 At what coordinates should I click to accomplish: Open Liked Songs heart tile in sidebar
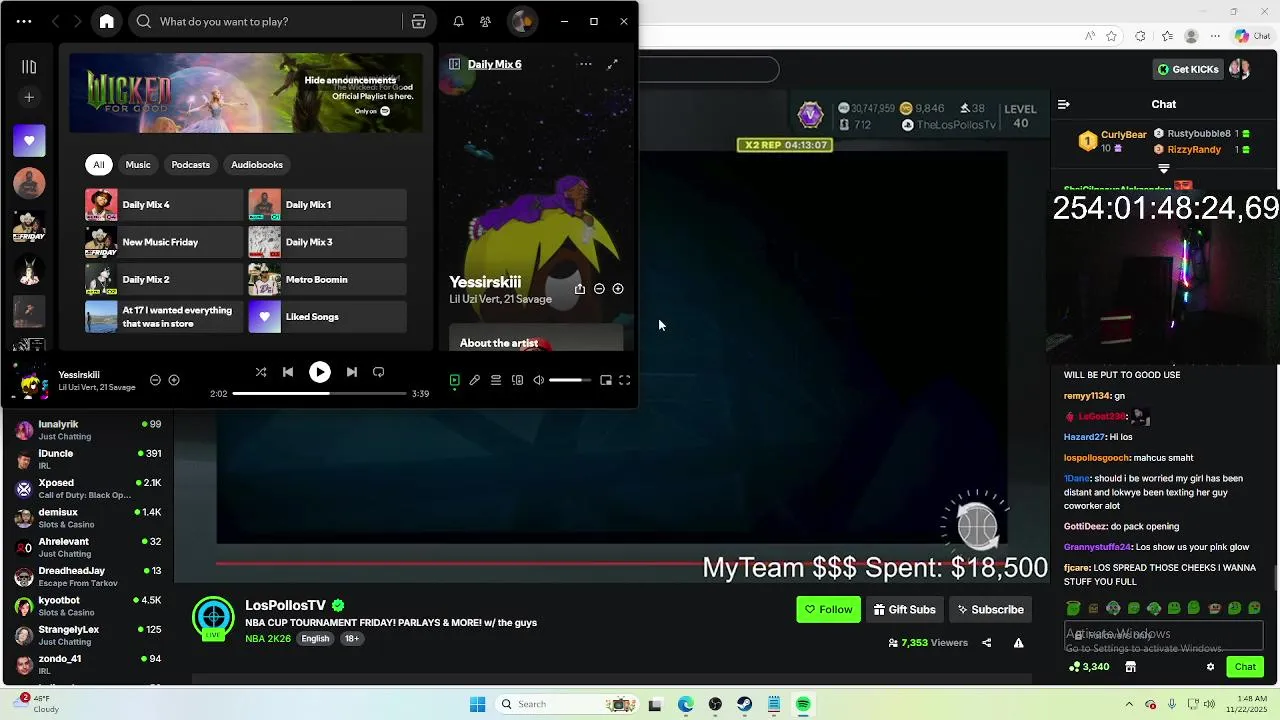click(29, 141)
